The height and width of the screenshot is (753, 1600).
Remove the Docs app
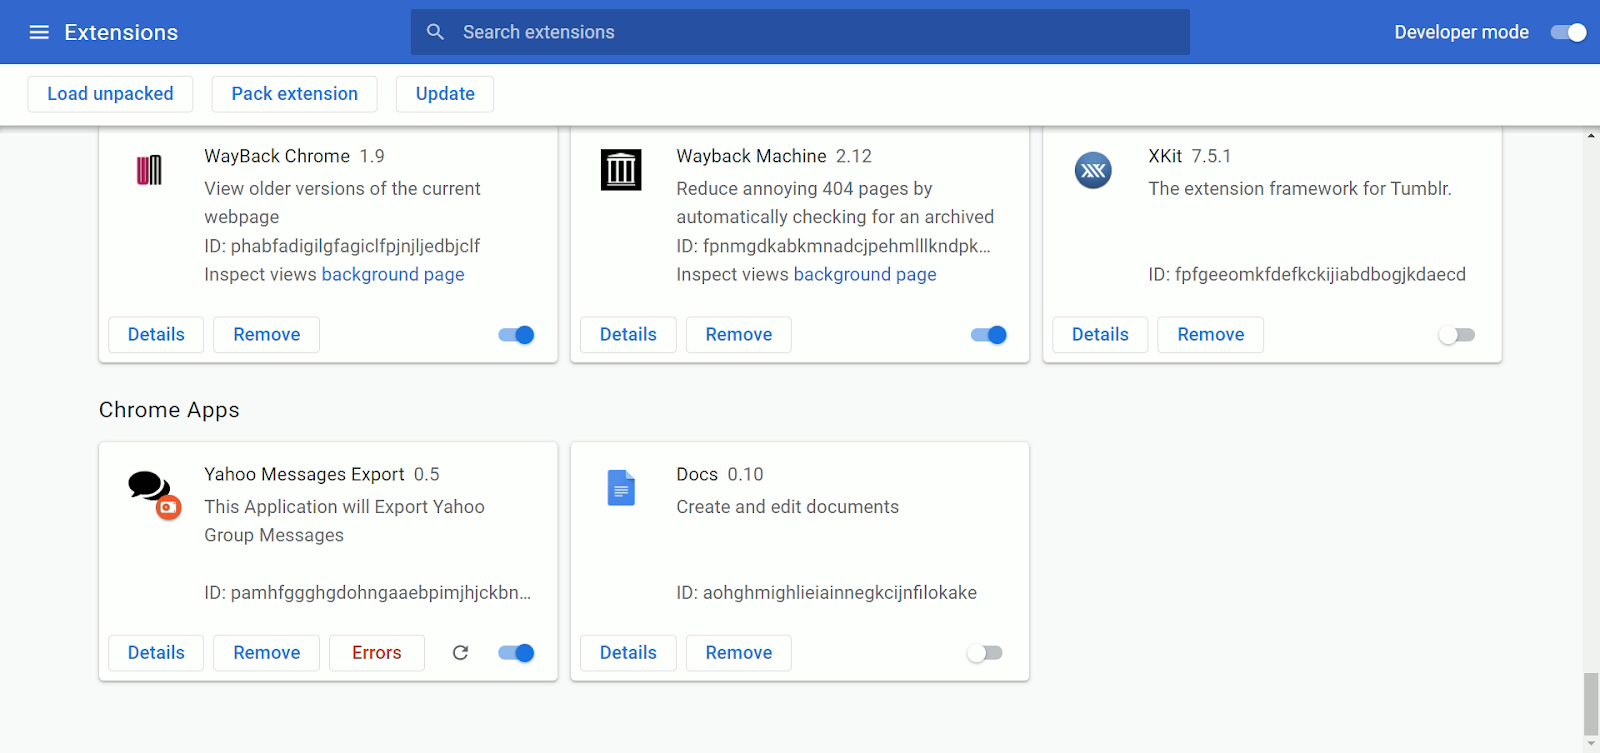click(739, 653)
